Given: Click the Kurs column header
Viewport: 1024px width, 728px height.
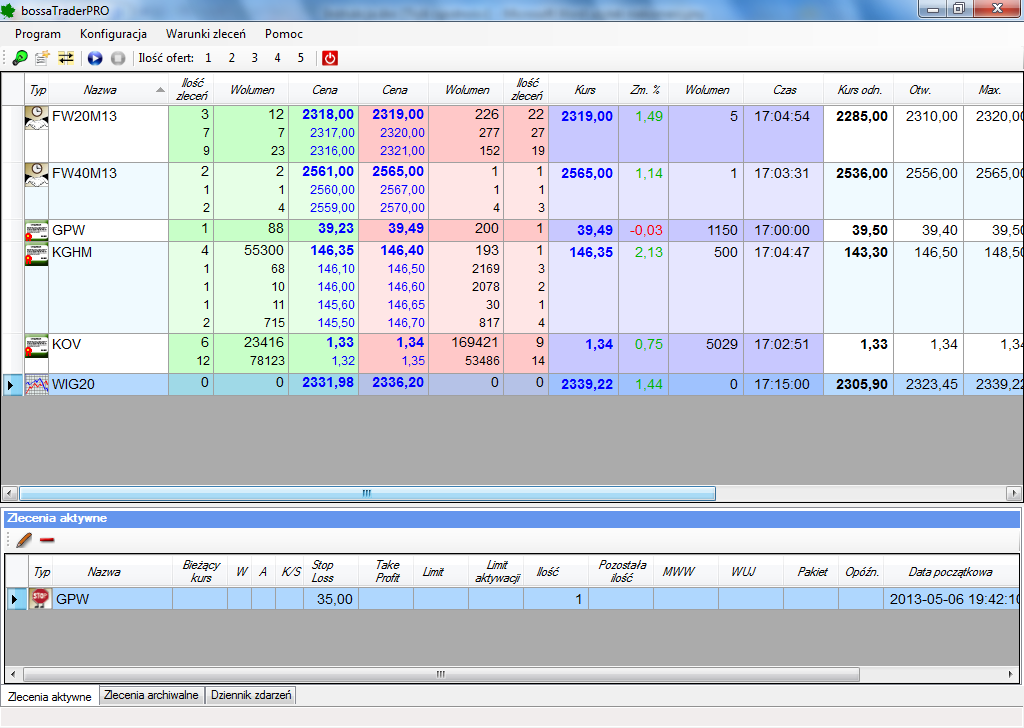Looking at the screenshot, I should (584, 89).
